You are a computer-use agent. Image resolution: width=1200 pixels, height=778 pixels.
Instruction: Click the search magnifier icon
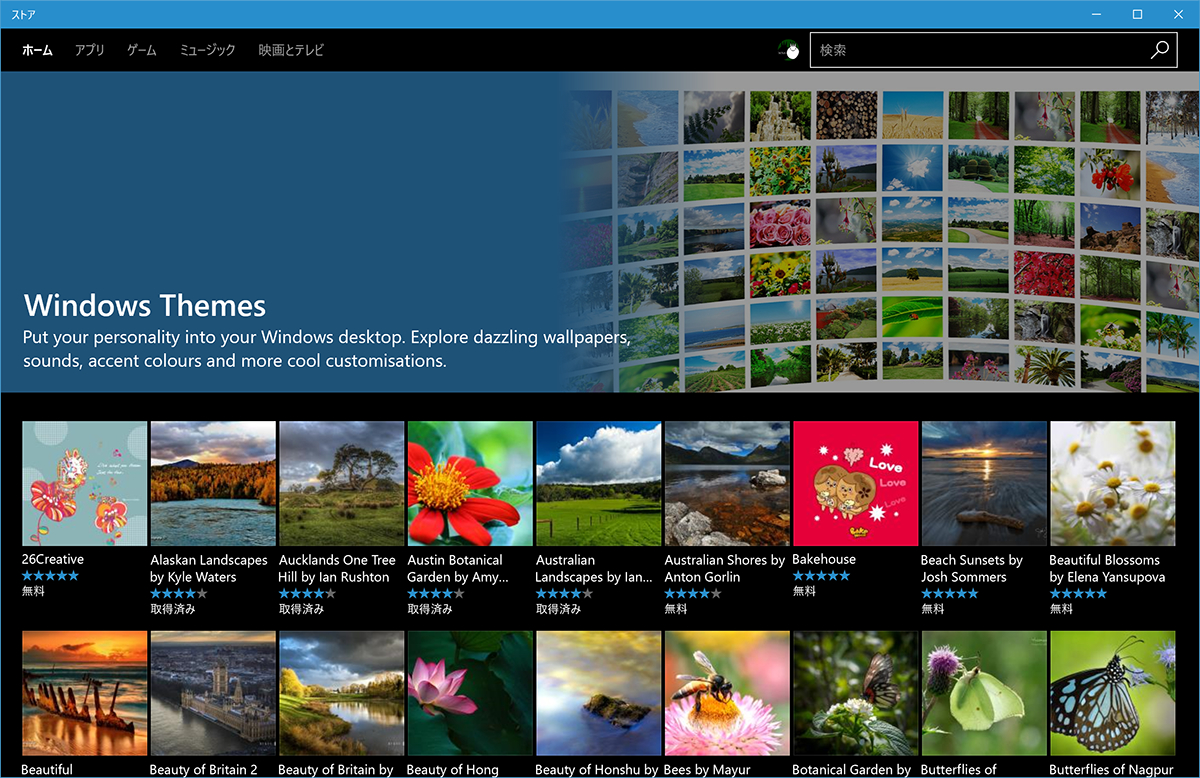[1159, 50]
